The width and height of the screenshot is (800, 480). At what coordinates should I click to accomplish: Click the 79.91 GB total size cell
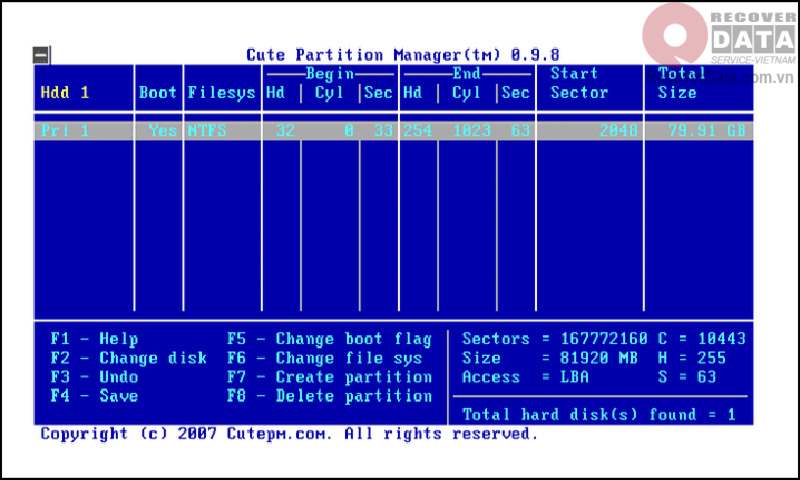click(x=707, y=131)
